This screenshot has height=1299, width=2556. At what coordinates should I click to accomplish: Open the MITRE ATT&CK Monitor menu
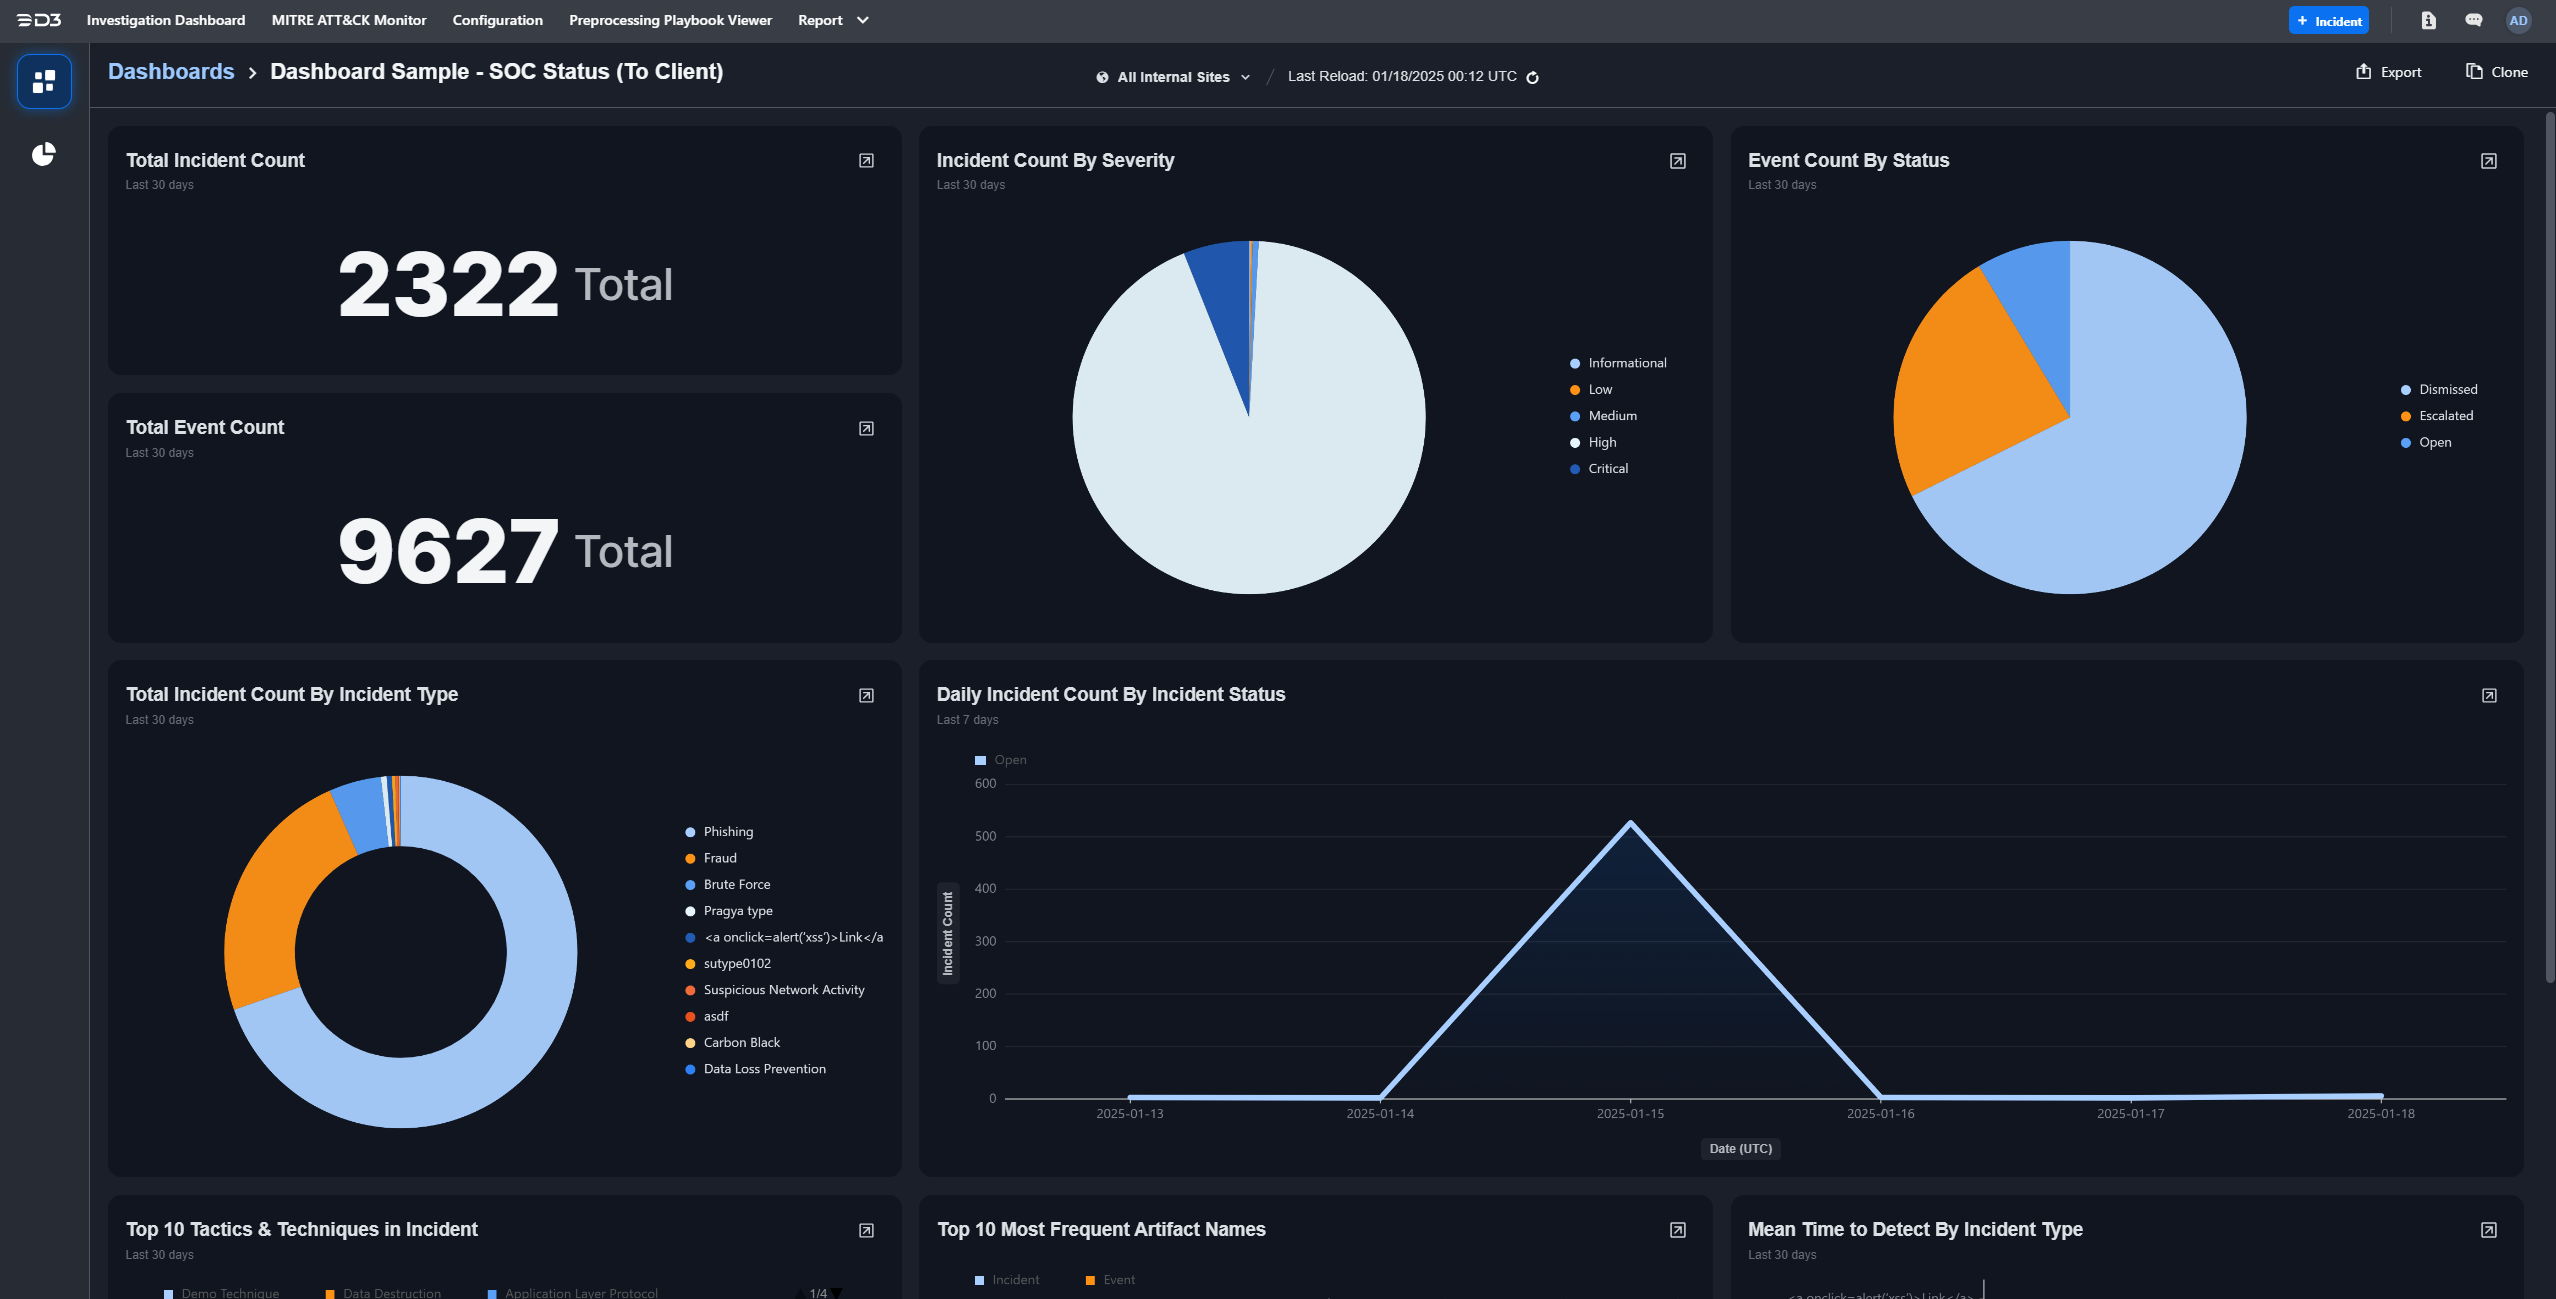click(348, 19)
